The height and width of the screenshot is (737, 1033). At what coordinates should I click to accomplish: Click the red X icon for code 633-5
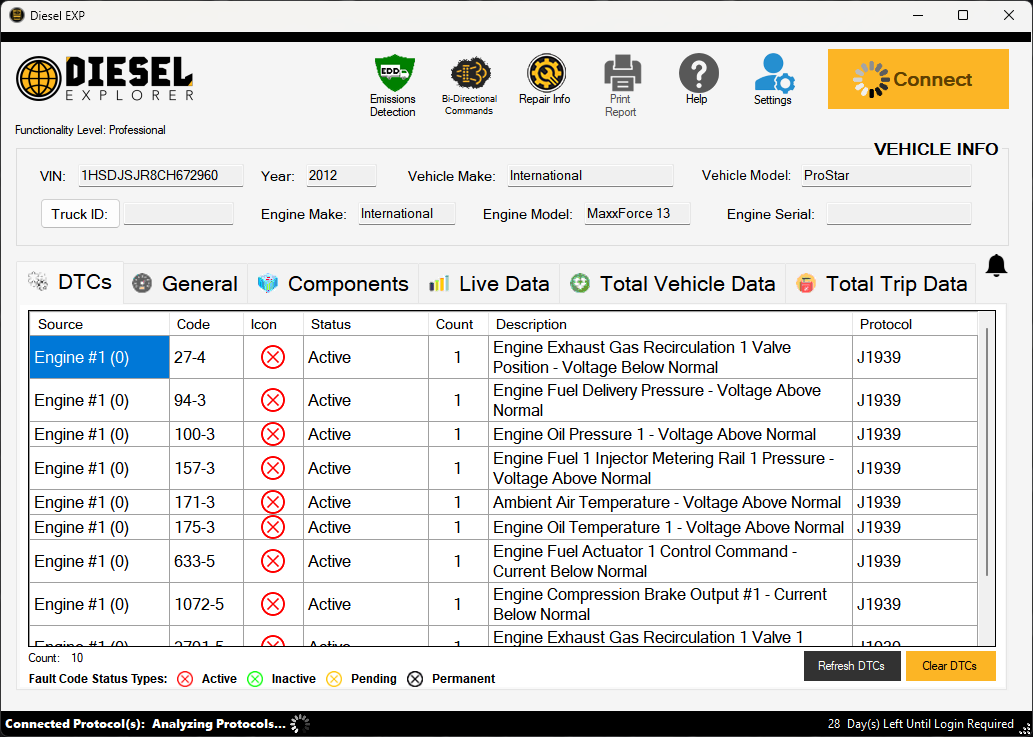tap(273, 561)
